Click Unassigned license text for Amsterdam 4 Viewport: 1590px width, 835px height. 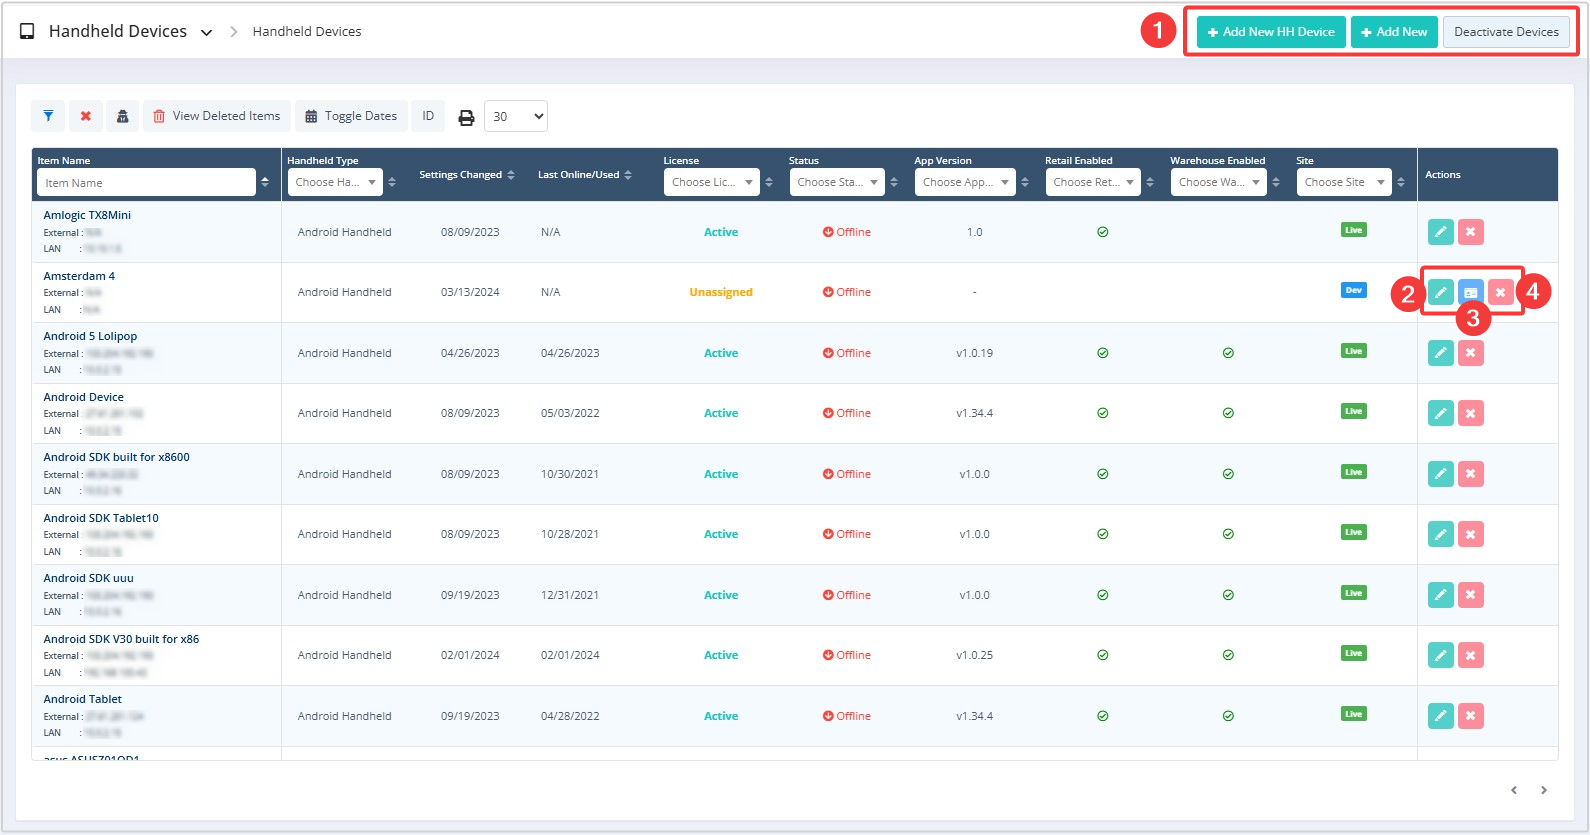pos(721,292)
